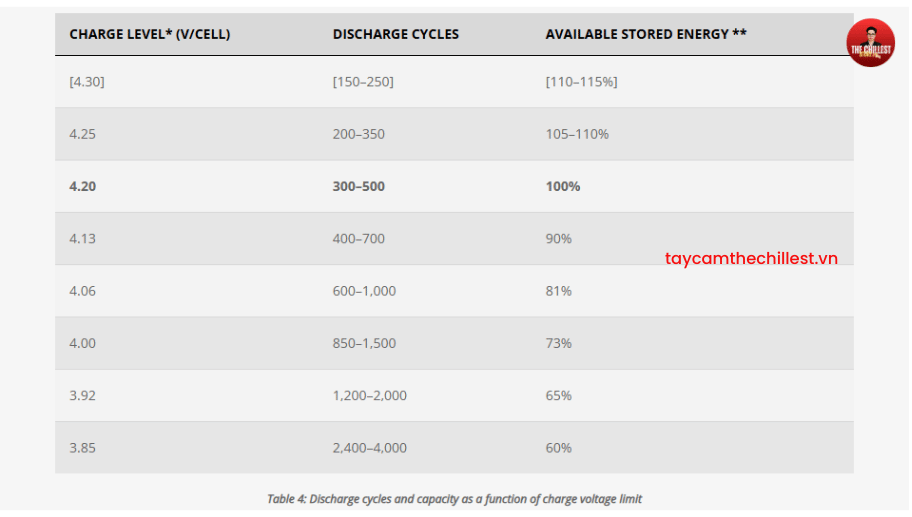Click the Discharge Cycles column header

[396, 34]
